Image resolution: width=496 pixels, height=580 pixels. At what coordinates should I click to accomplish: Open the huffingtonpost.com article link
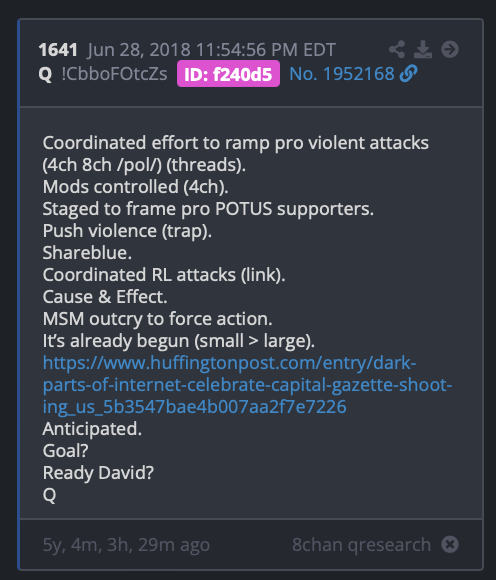[247, 385]
